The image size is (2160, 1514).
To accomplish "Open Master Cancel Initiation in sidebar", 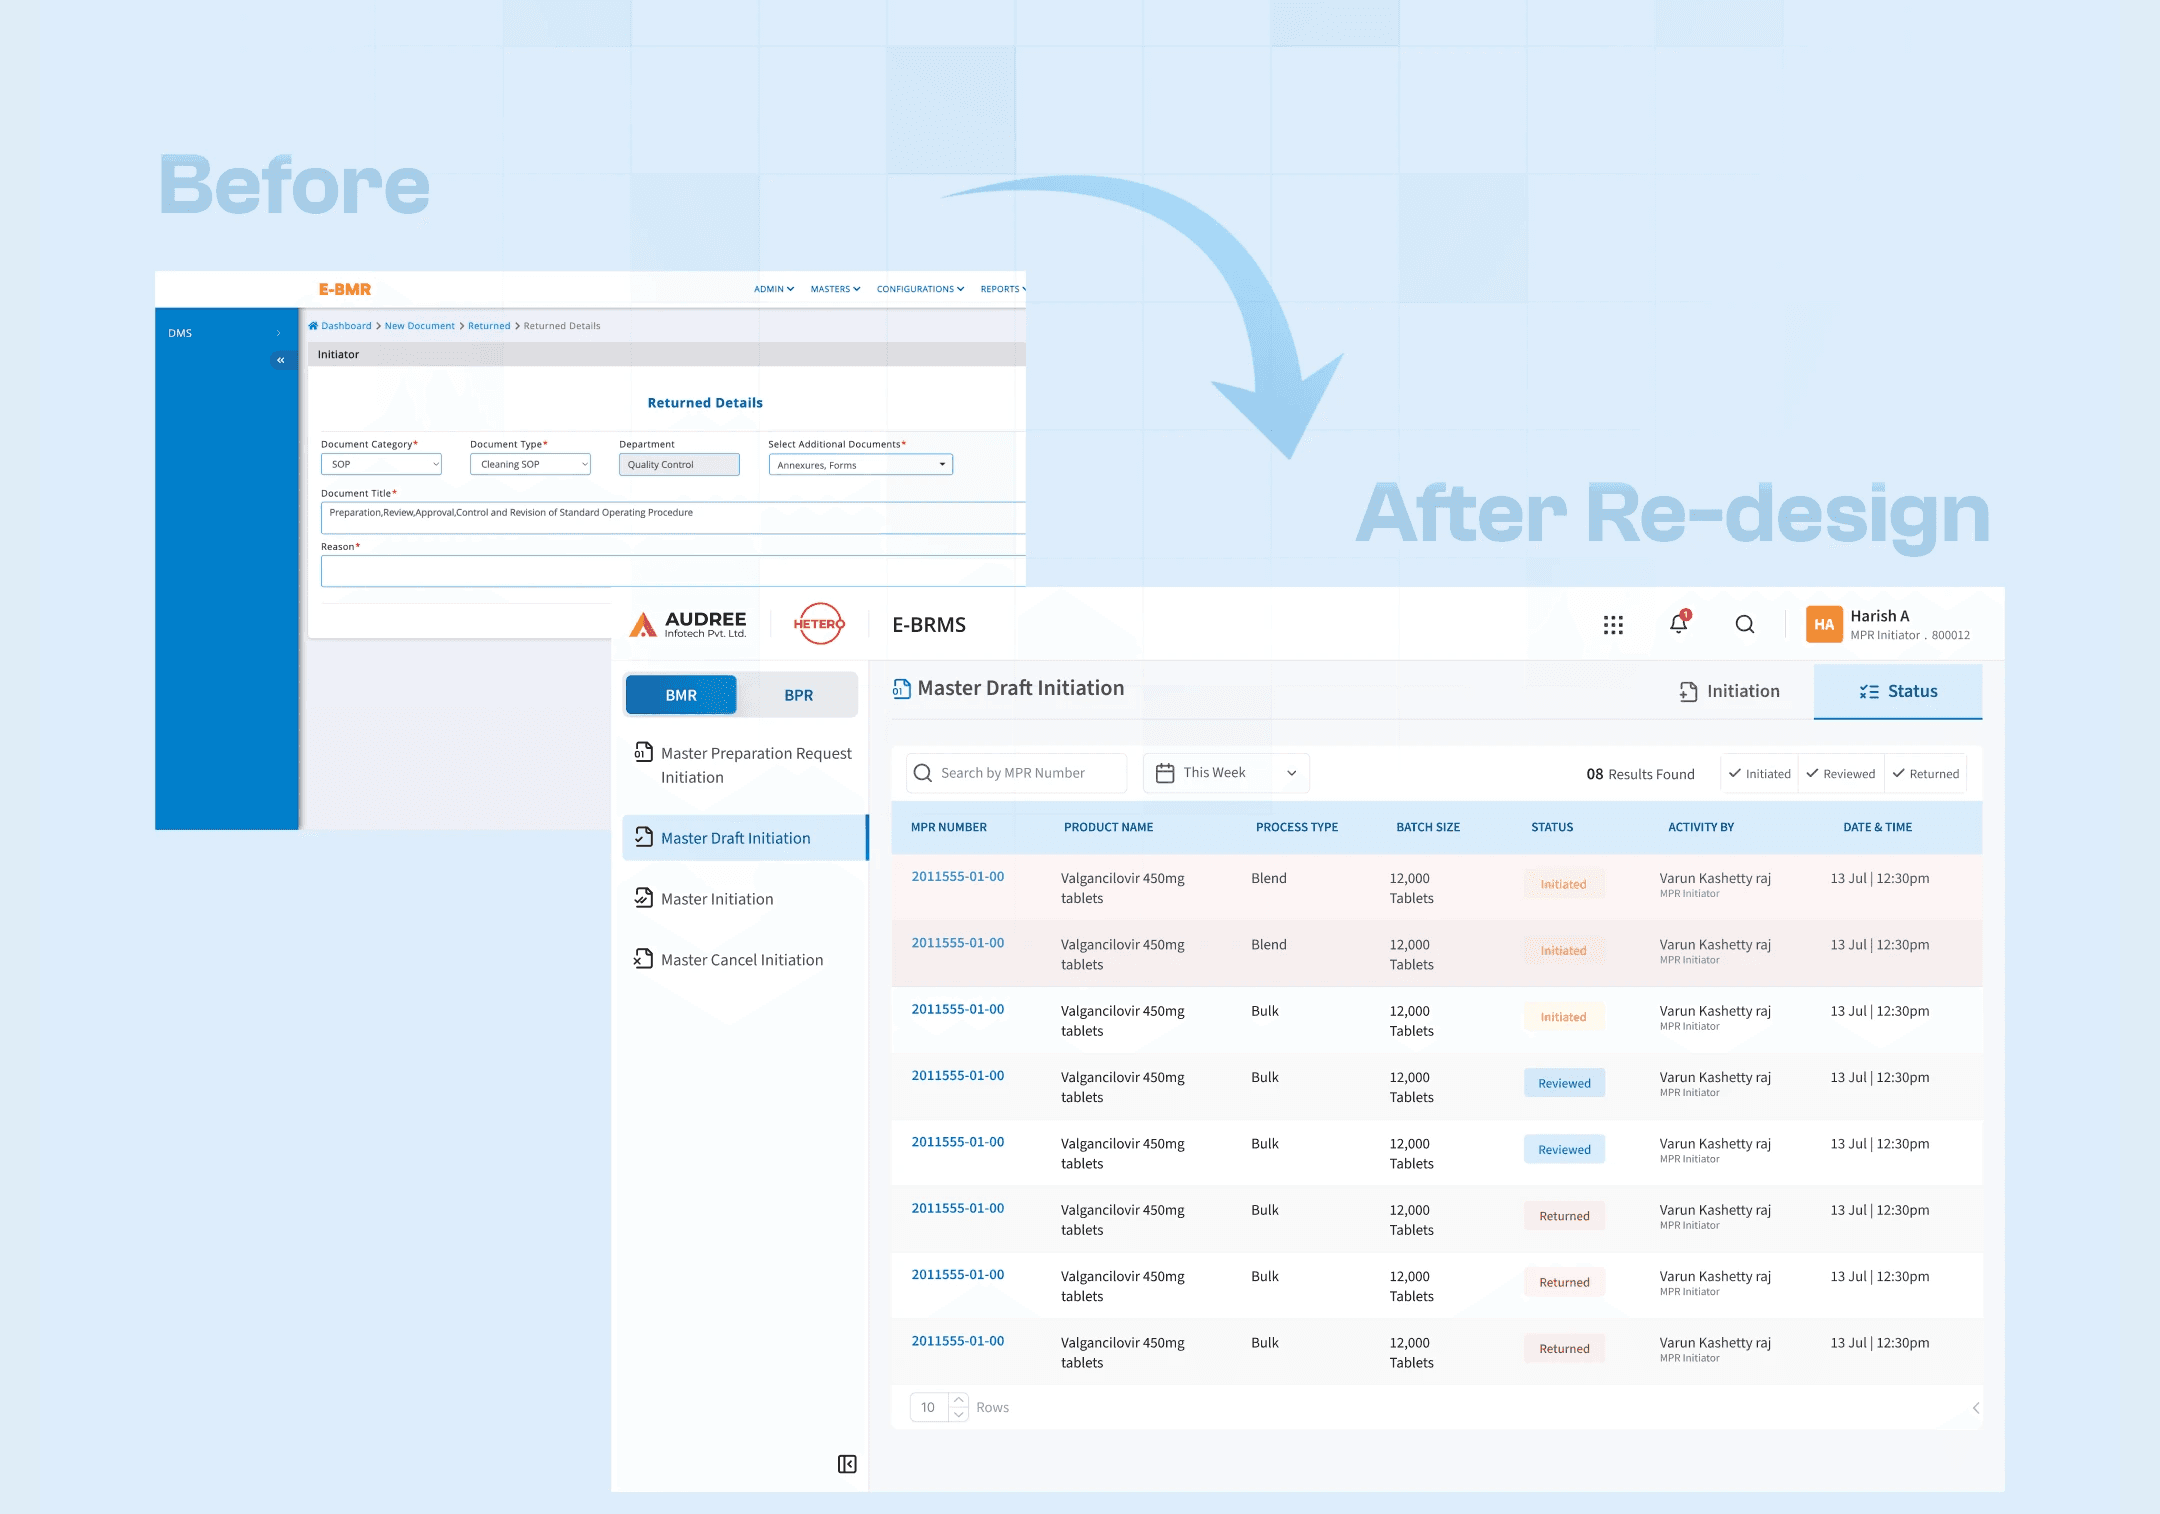I will click(x=741, y=960).
